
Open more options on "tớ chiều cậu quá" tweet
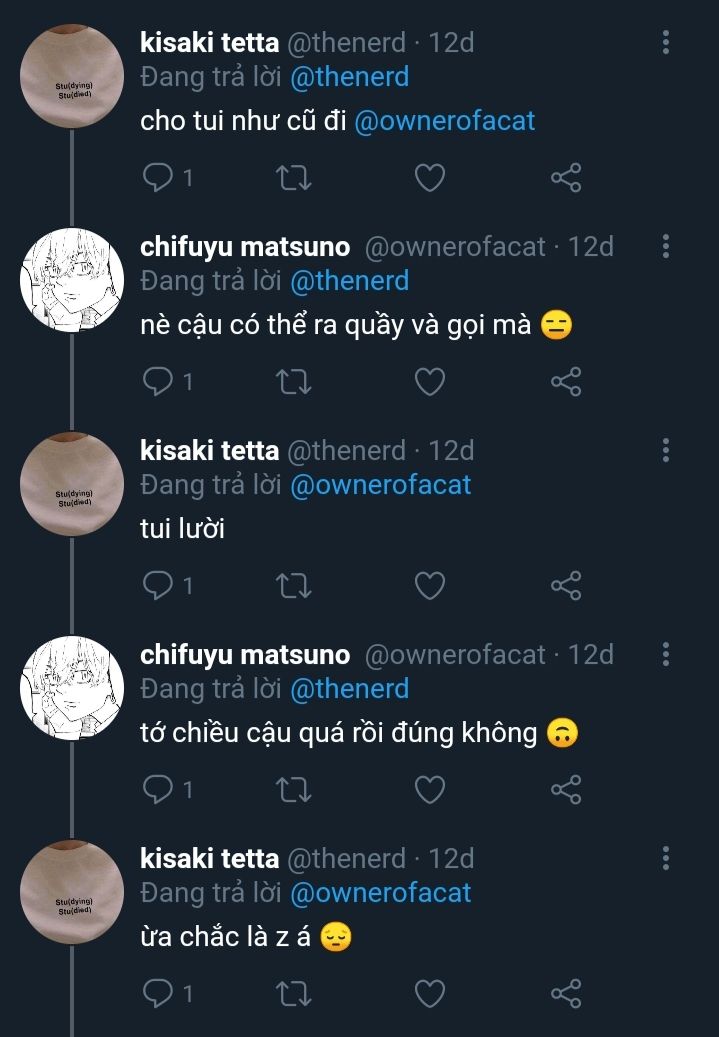666,654
